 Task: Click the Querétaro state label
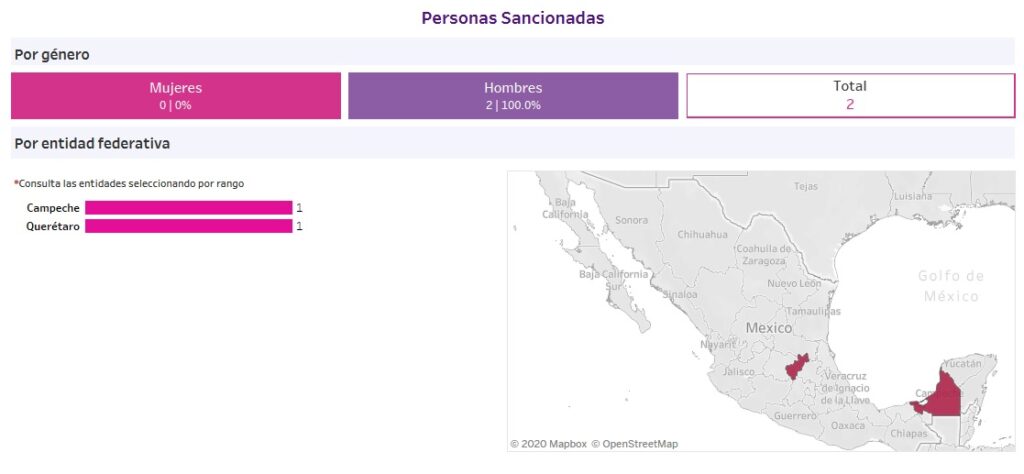click(x=53, y=226)
